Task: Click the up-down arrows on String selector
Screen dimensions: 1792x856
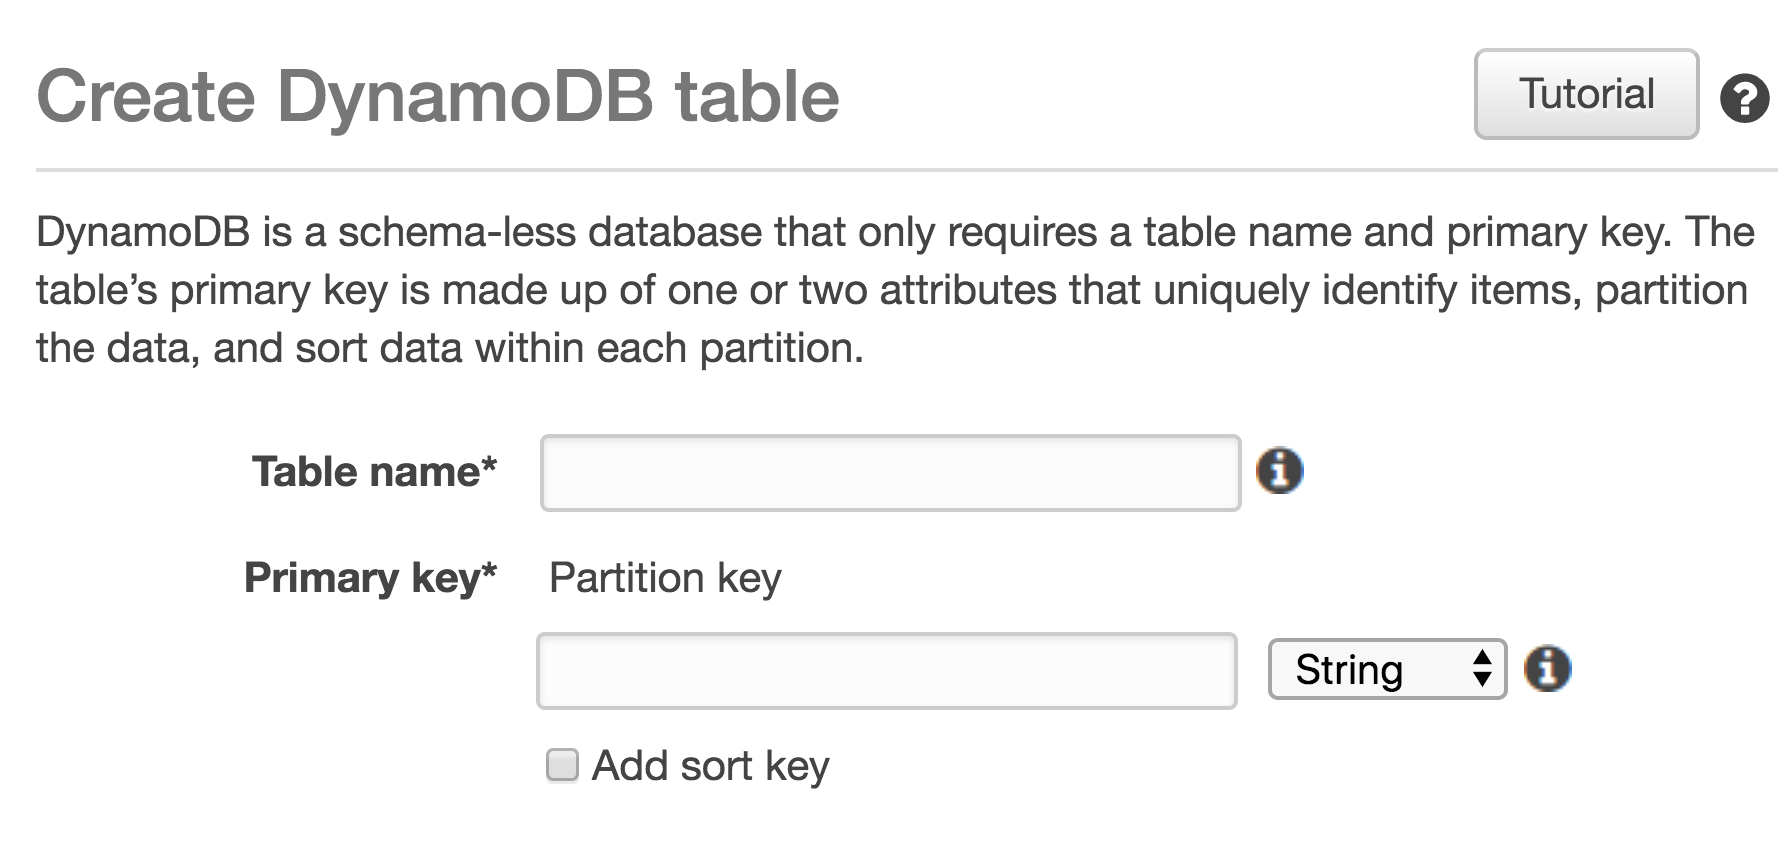Action: (1482, 669)
